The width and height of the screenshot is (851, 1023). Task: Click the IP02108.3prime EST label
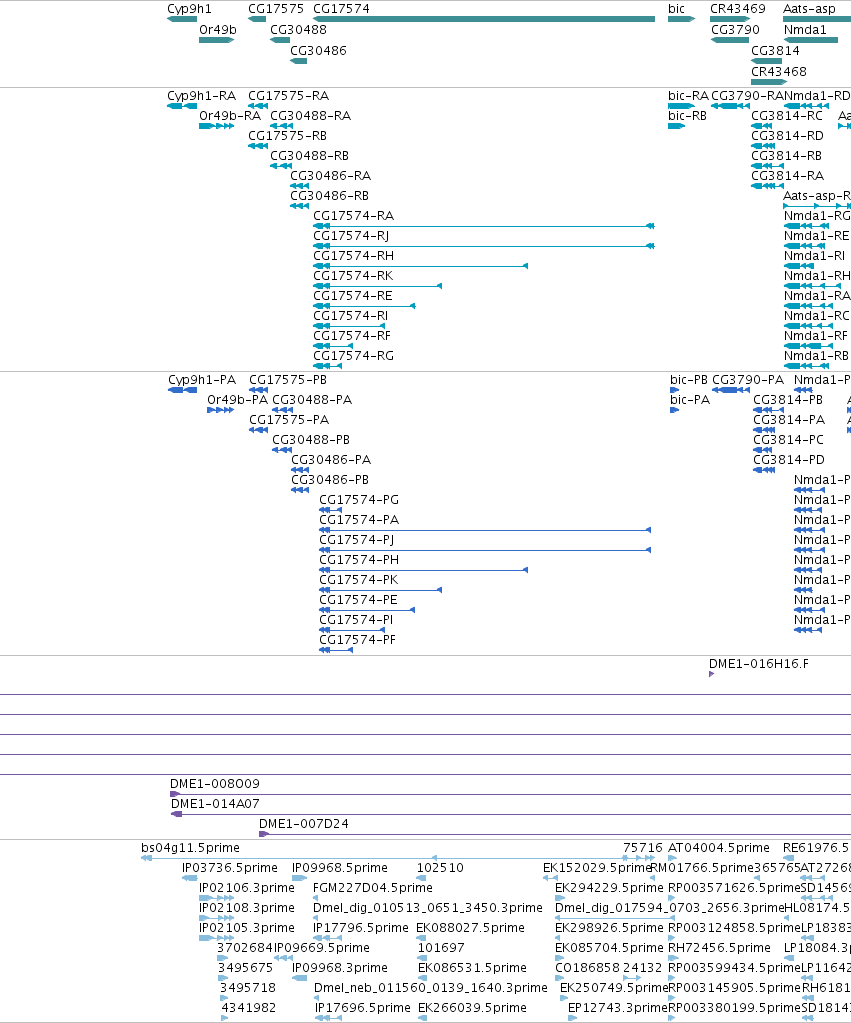[247, 908]
